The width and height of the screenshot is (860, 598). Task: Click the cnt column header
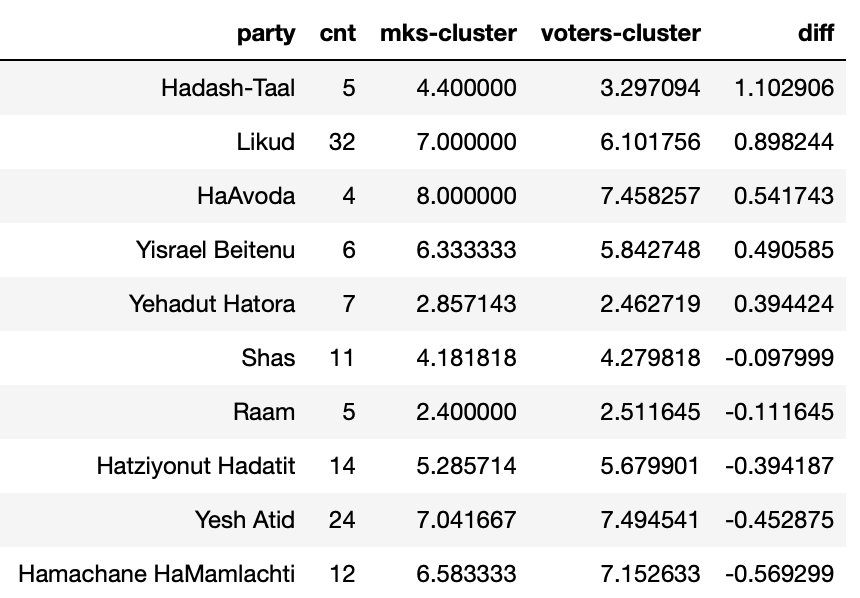(x=338, y=33)
